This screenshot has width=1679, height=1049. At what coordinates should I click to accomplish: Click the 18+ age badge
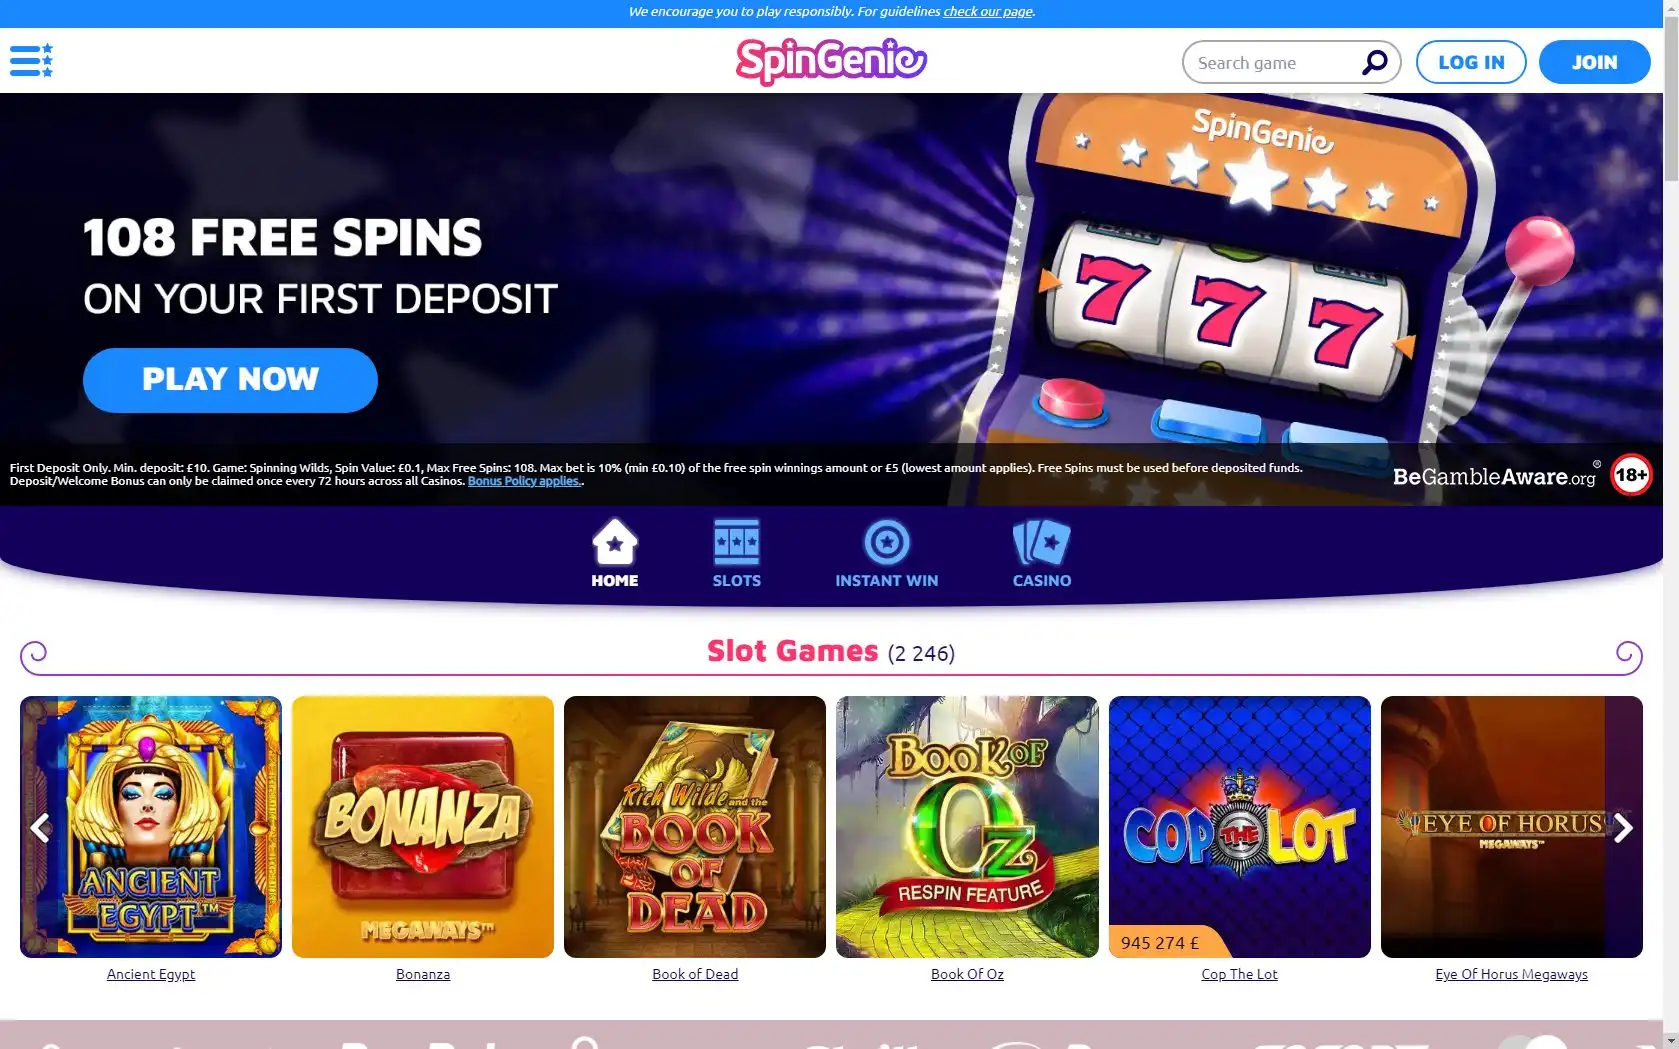1631,475
